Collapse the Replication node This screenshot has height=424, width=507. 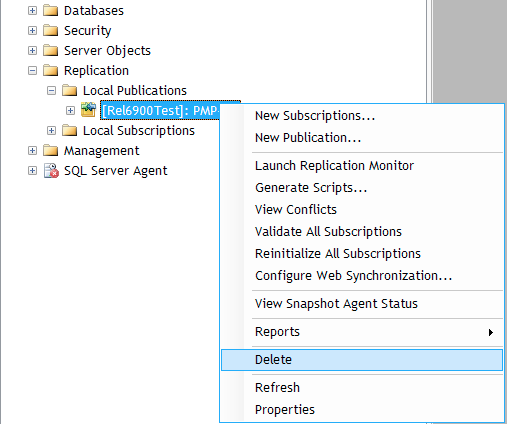(x=32, y=71)
